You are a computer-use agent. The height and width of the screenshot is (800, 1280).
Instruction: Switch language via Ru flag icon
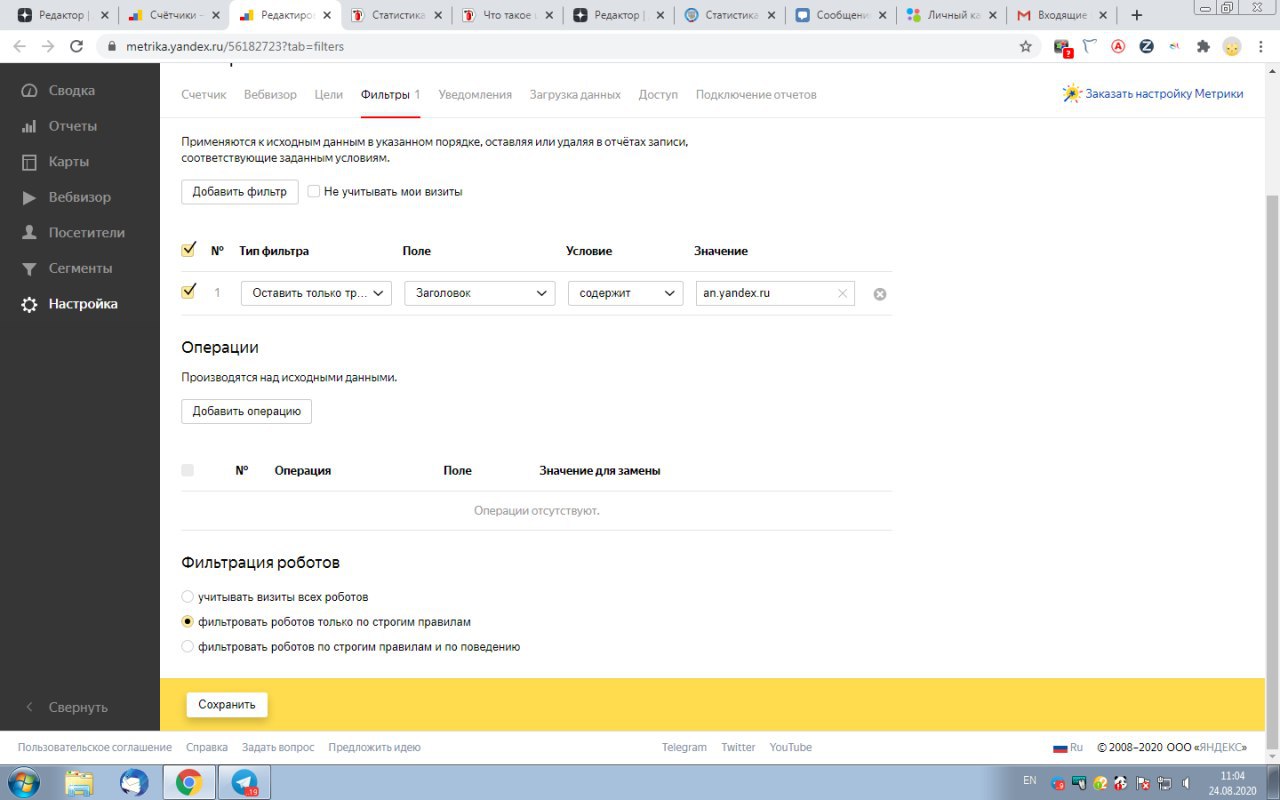tap(1060, 748)
